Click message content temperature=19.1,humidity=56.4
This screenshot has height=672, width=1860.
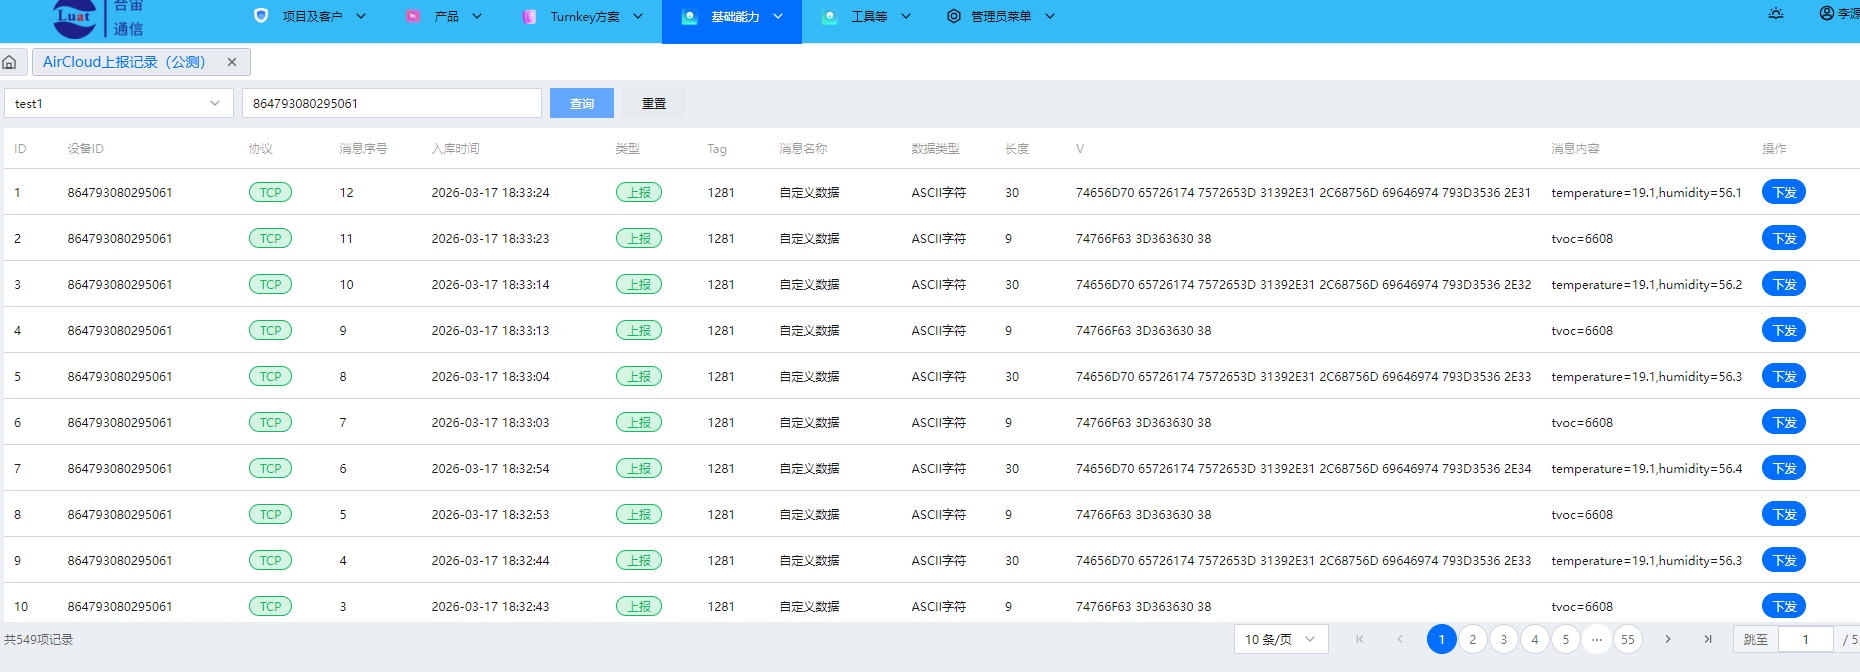[x=1647, y=468]
